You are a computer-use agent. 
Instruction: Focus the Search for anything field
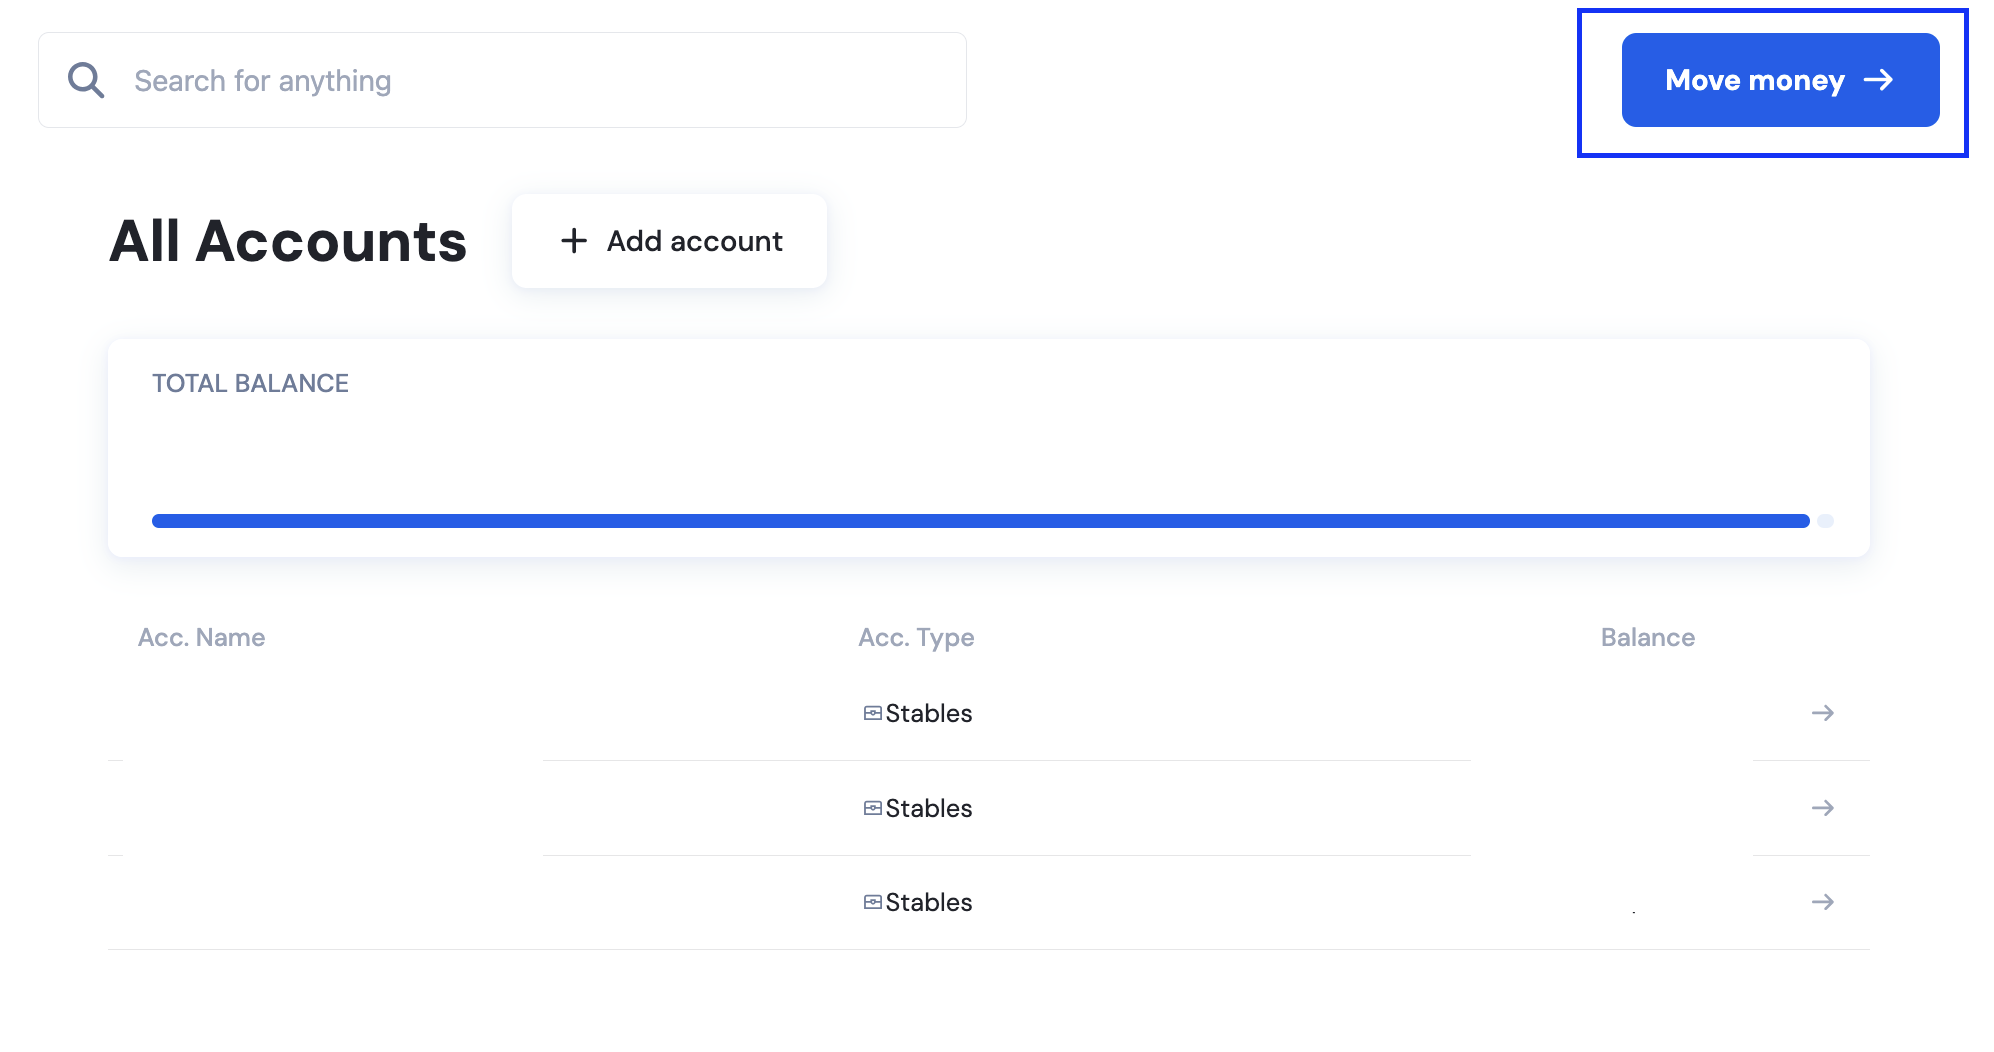pyautogui.click(x=502, y=80)
